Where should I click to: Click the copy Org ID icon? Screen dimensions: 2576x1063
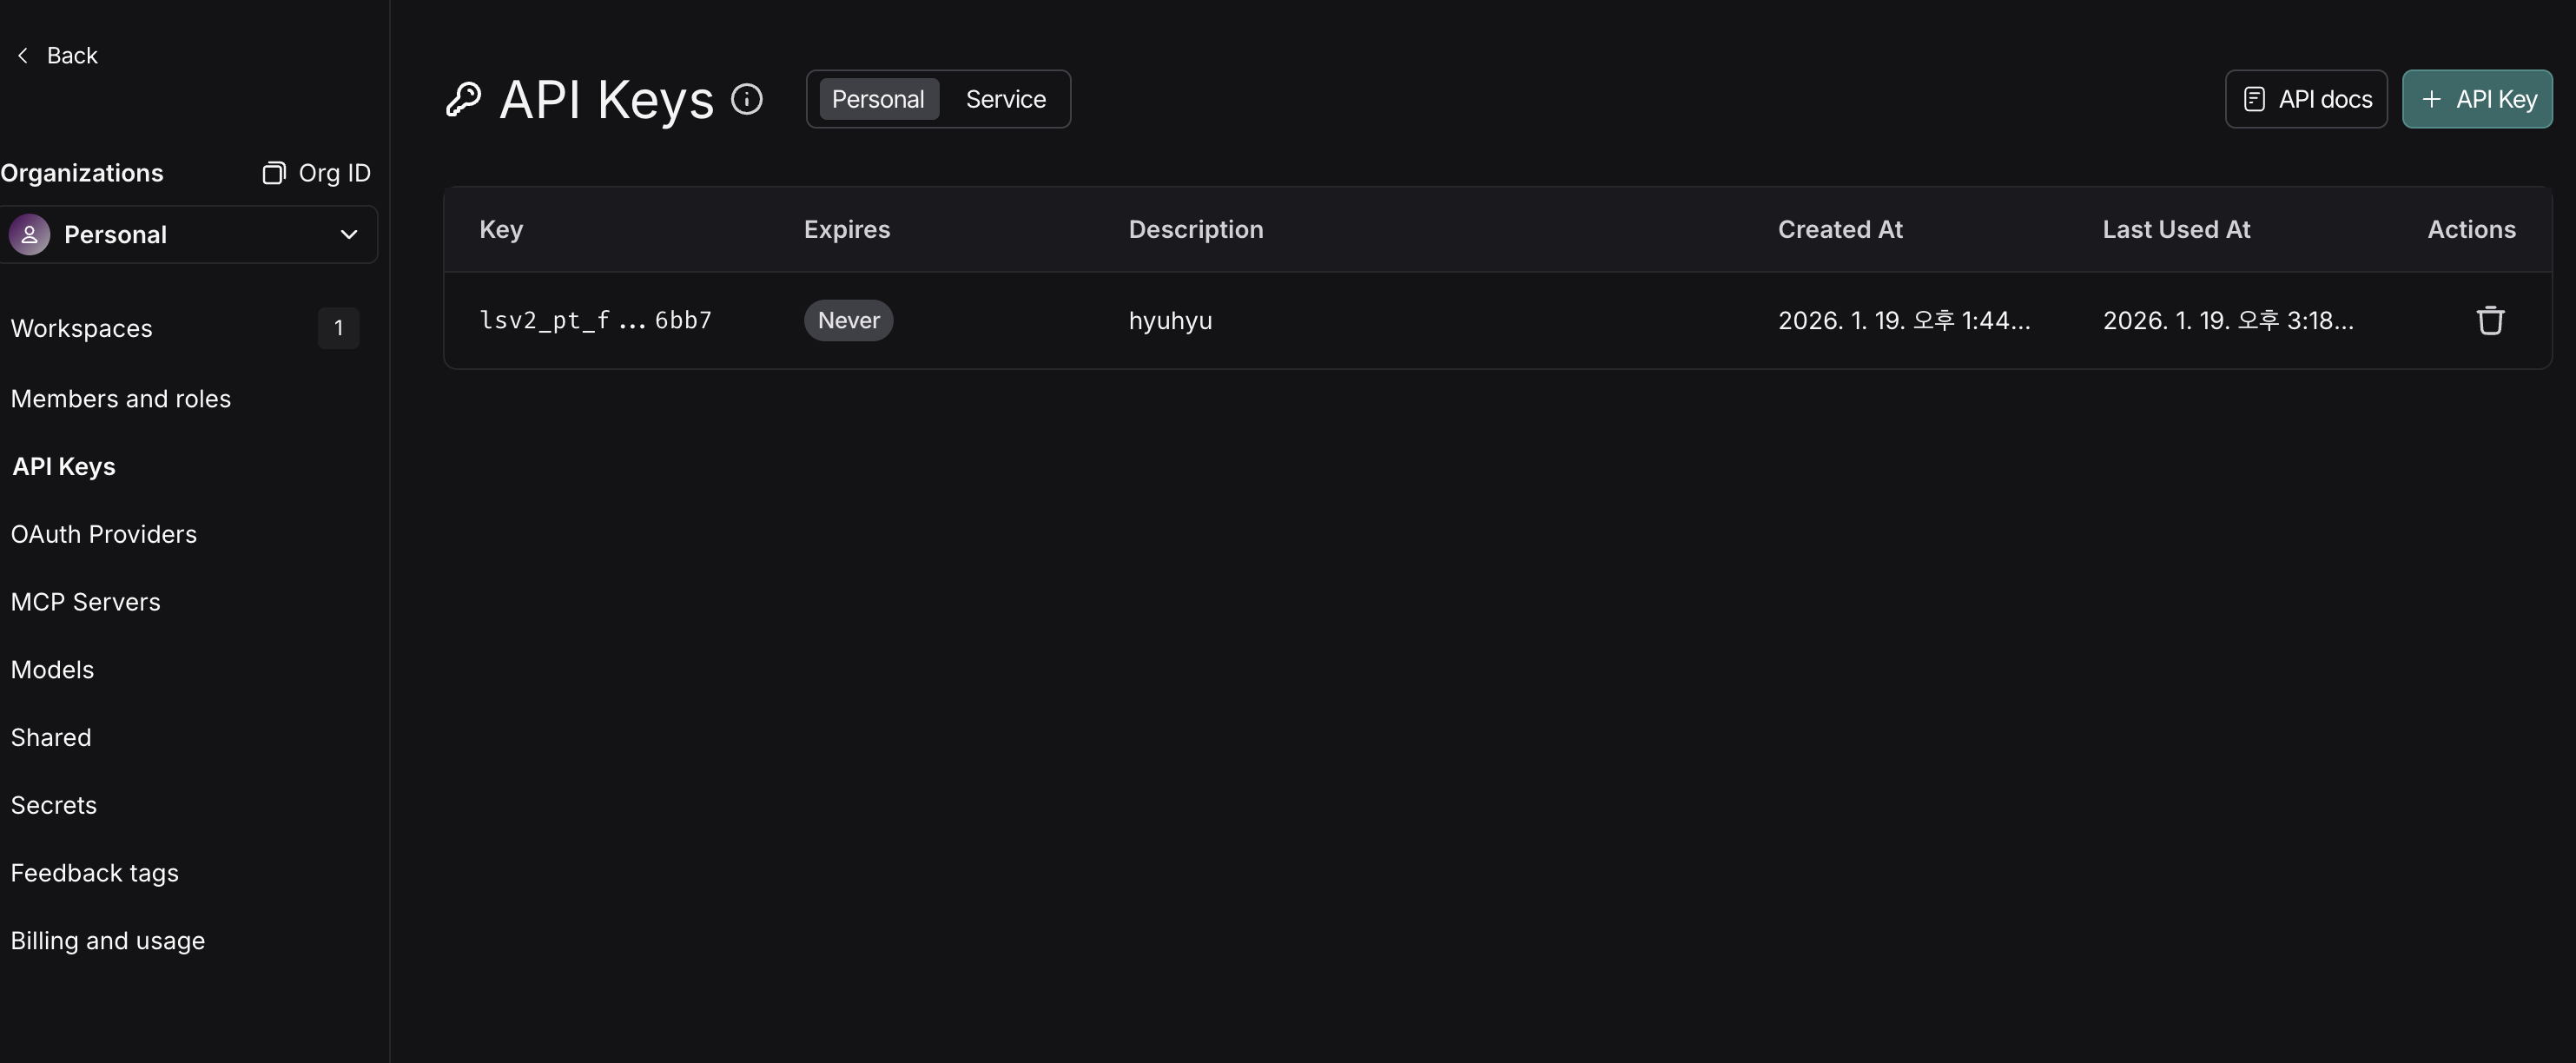pos(273,173)
